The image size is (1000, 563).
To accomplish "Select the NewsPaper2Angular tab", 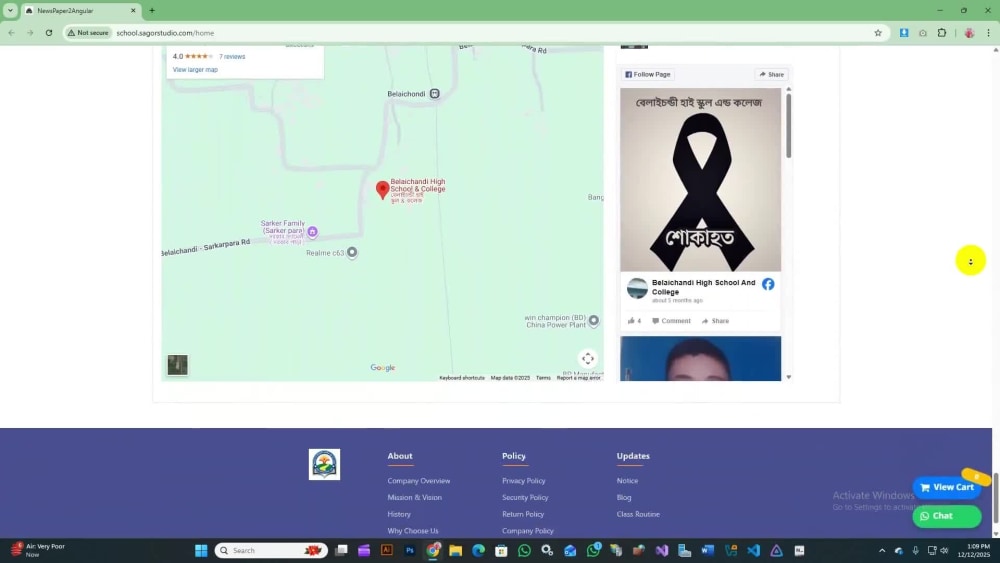I will point(80,10).
